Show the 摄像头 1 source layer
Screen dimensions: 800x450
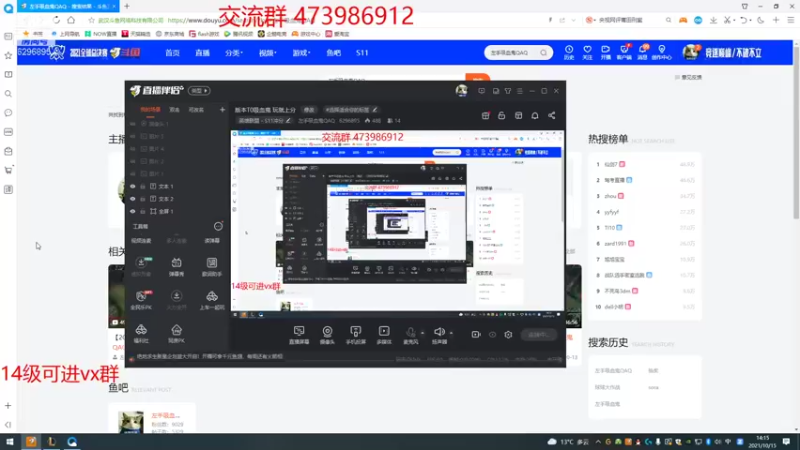click(133, 124)
